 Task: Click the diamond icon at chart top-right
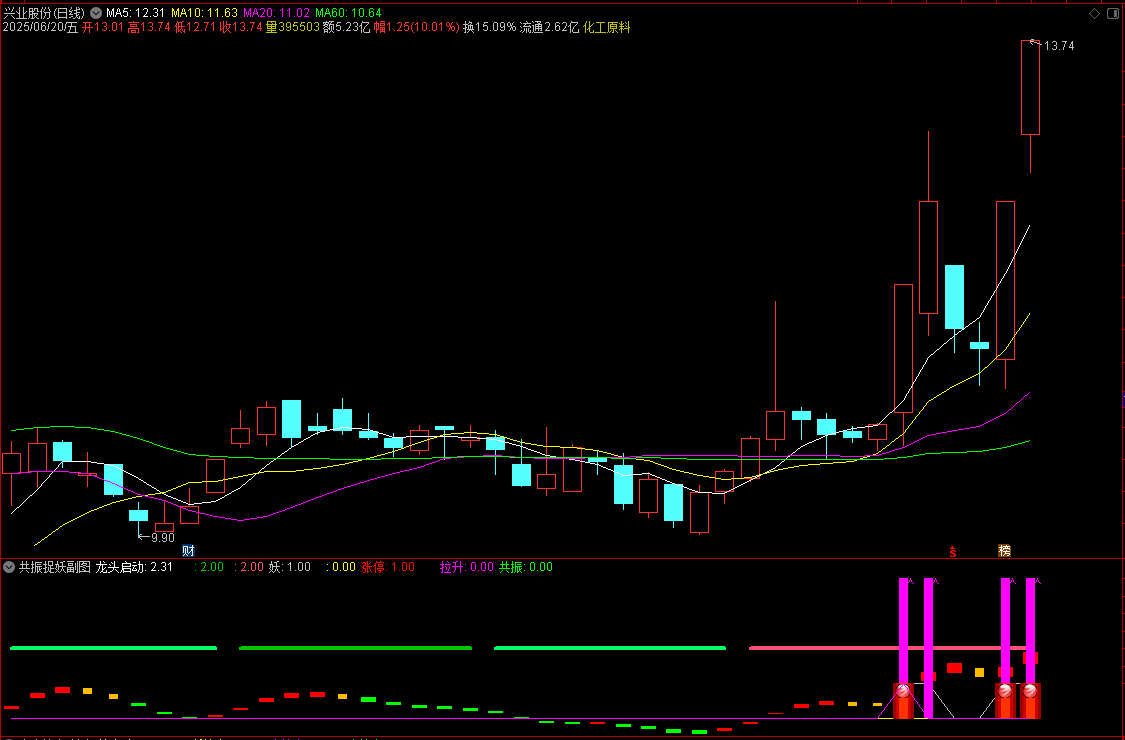click(1094, 13)
